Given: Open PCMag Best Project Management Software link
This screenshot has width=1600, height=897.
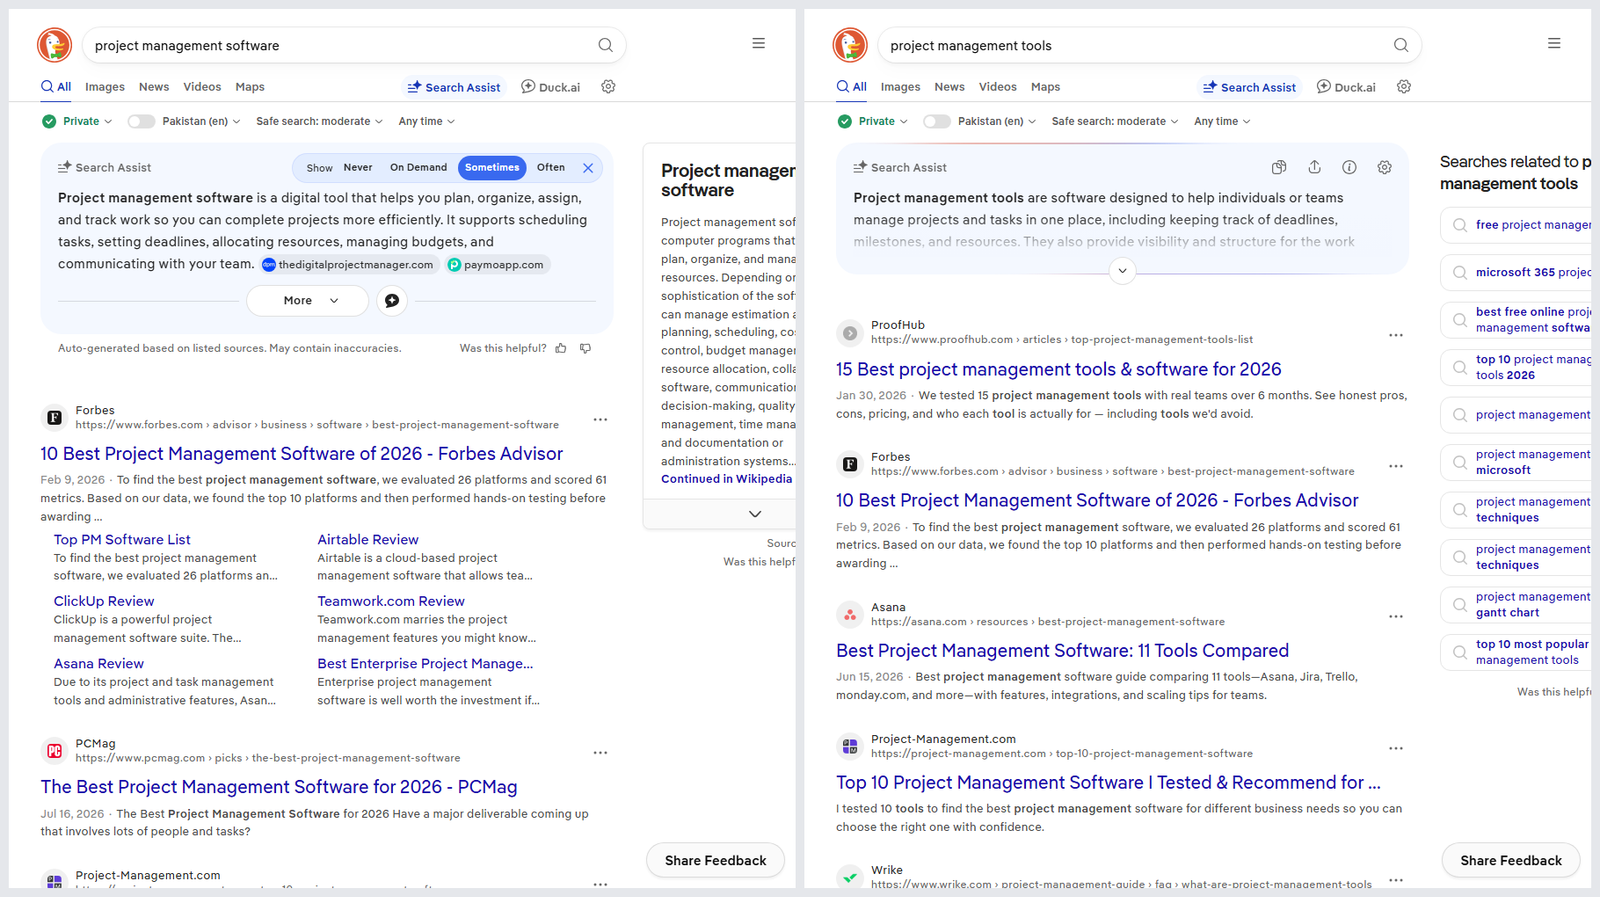Looking at the screenshot, I should point(279,787).
